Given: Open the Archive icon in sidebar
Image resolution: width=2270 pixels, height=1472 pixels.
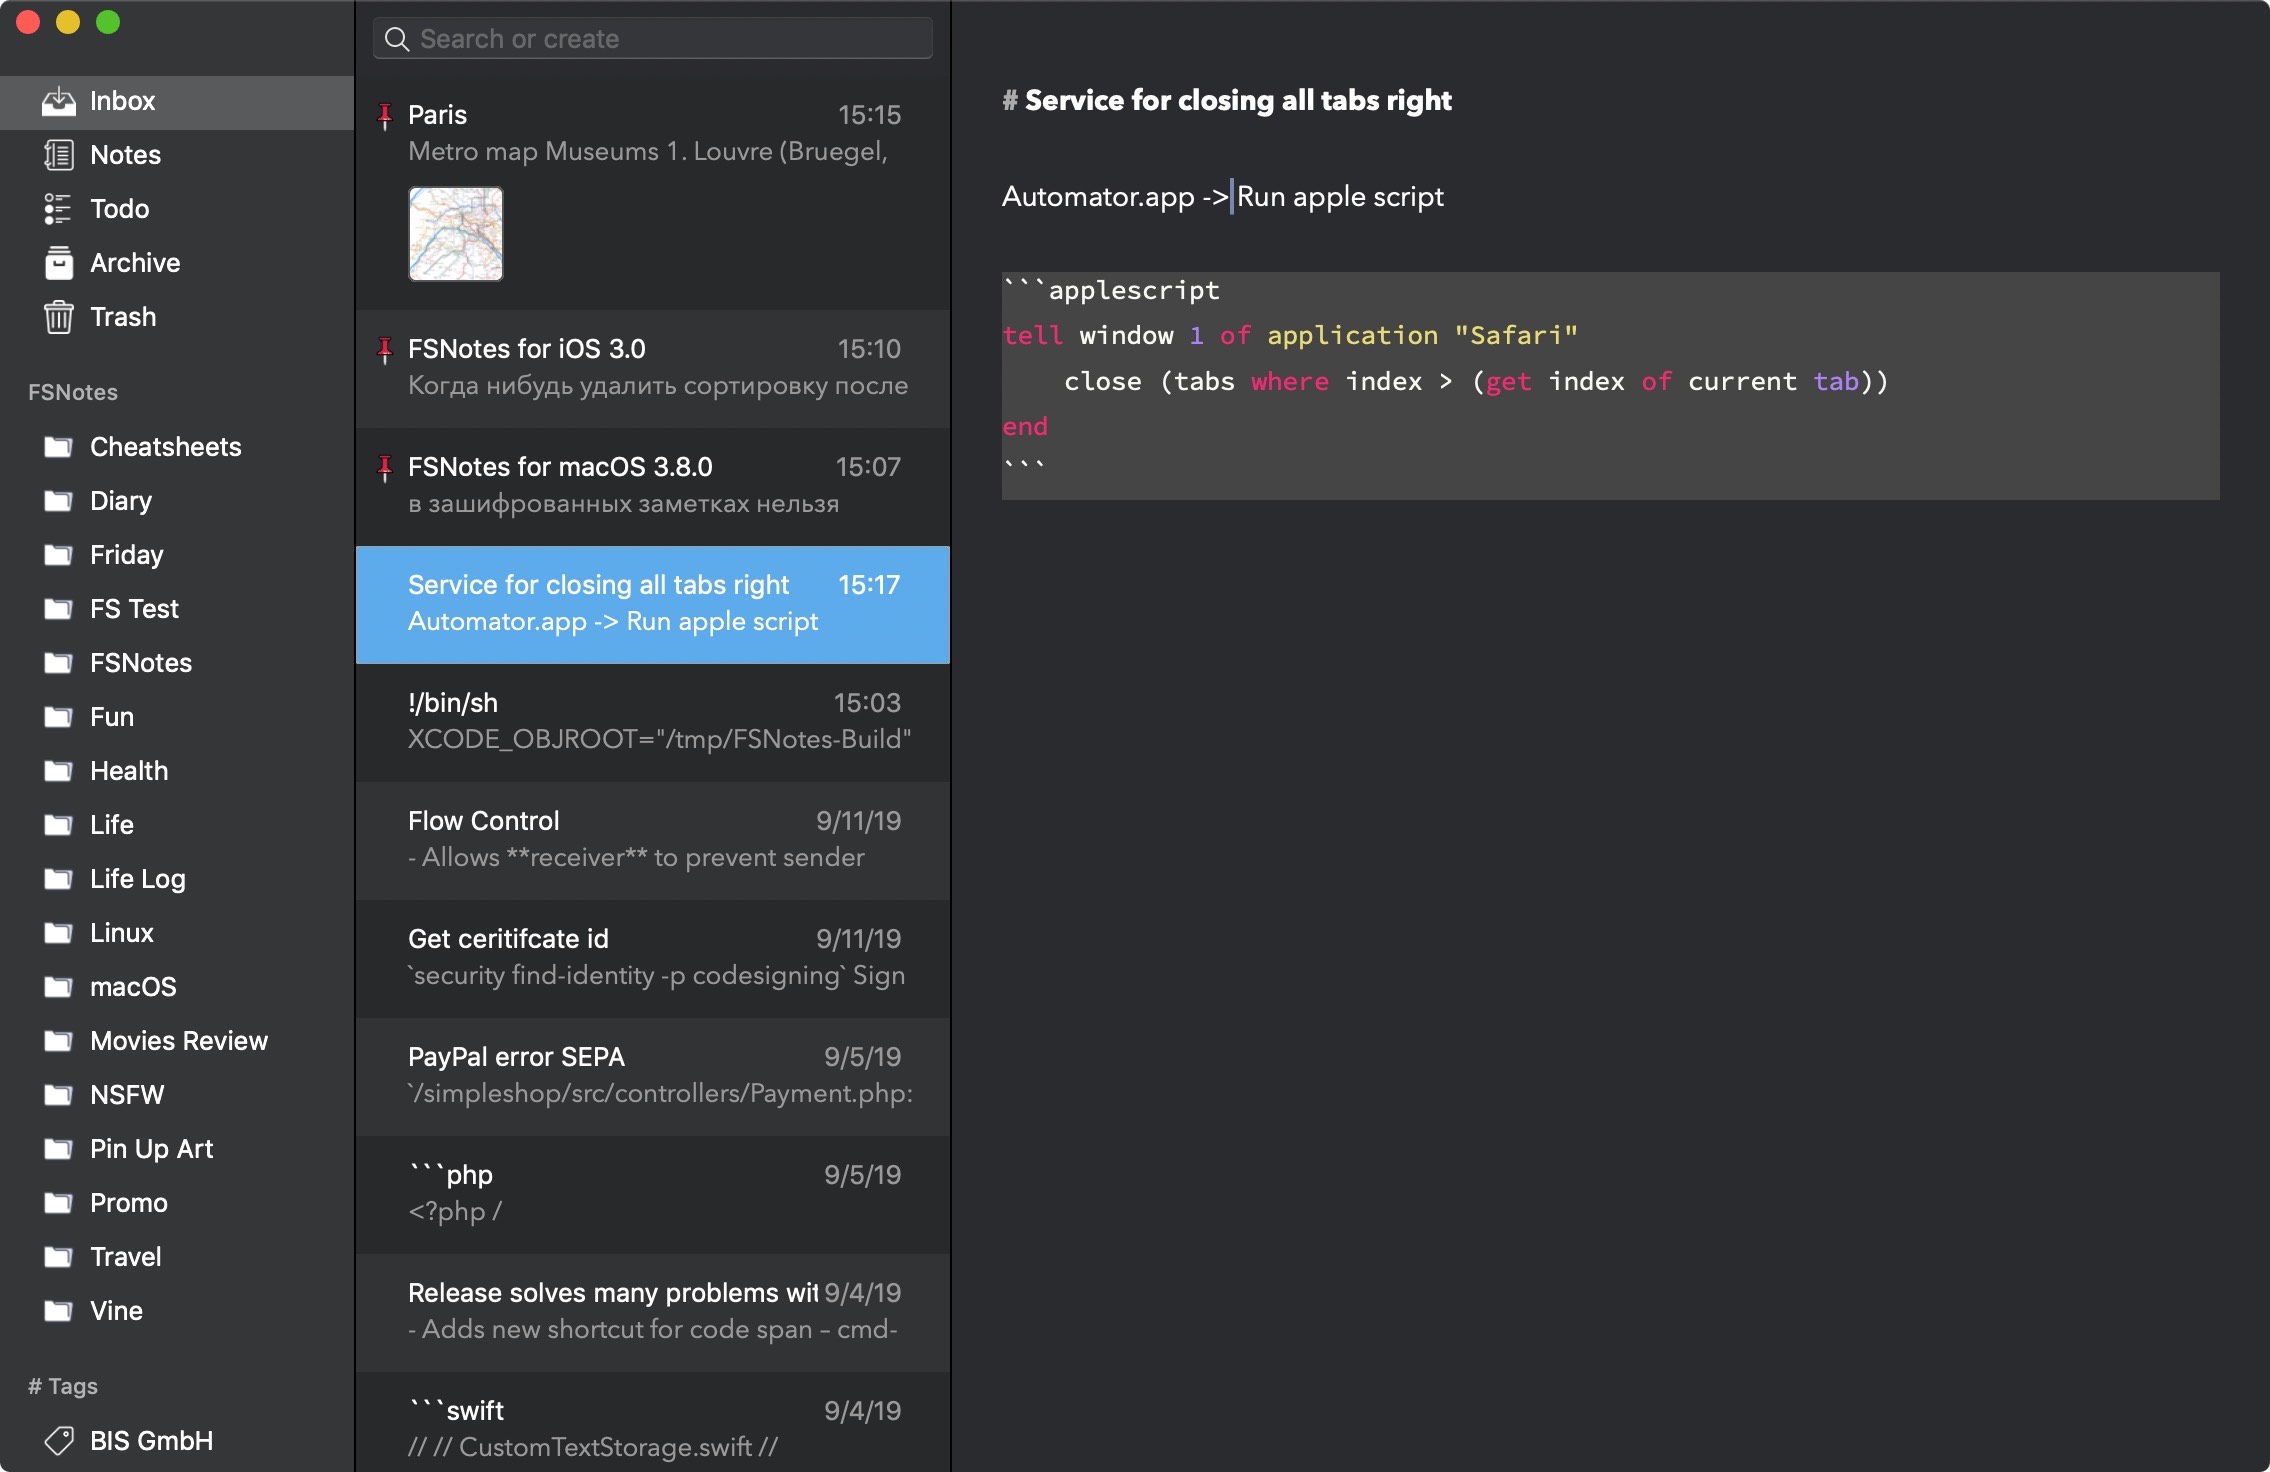Looking at the screenshot, I should (58, 261).
